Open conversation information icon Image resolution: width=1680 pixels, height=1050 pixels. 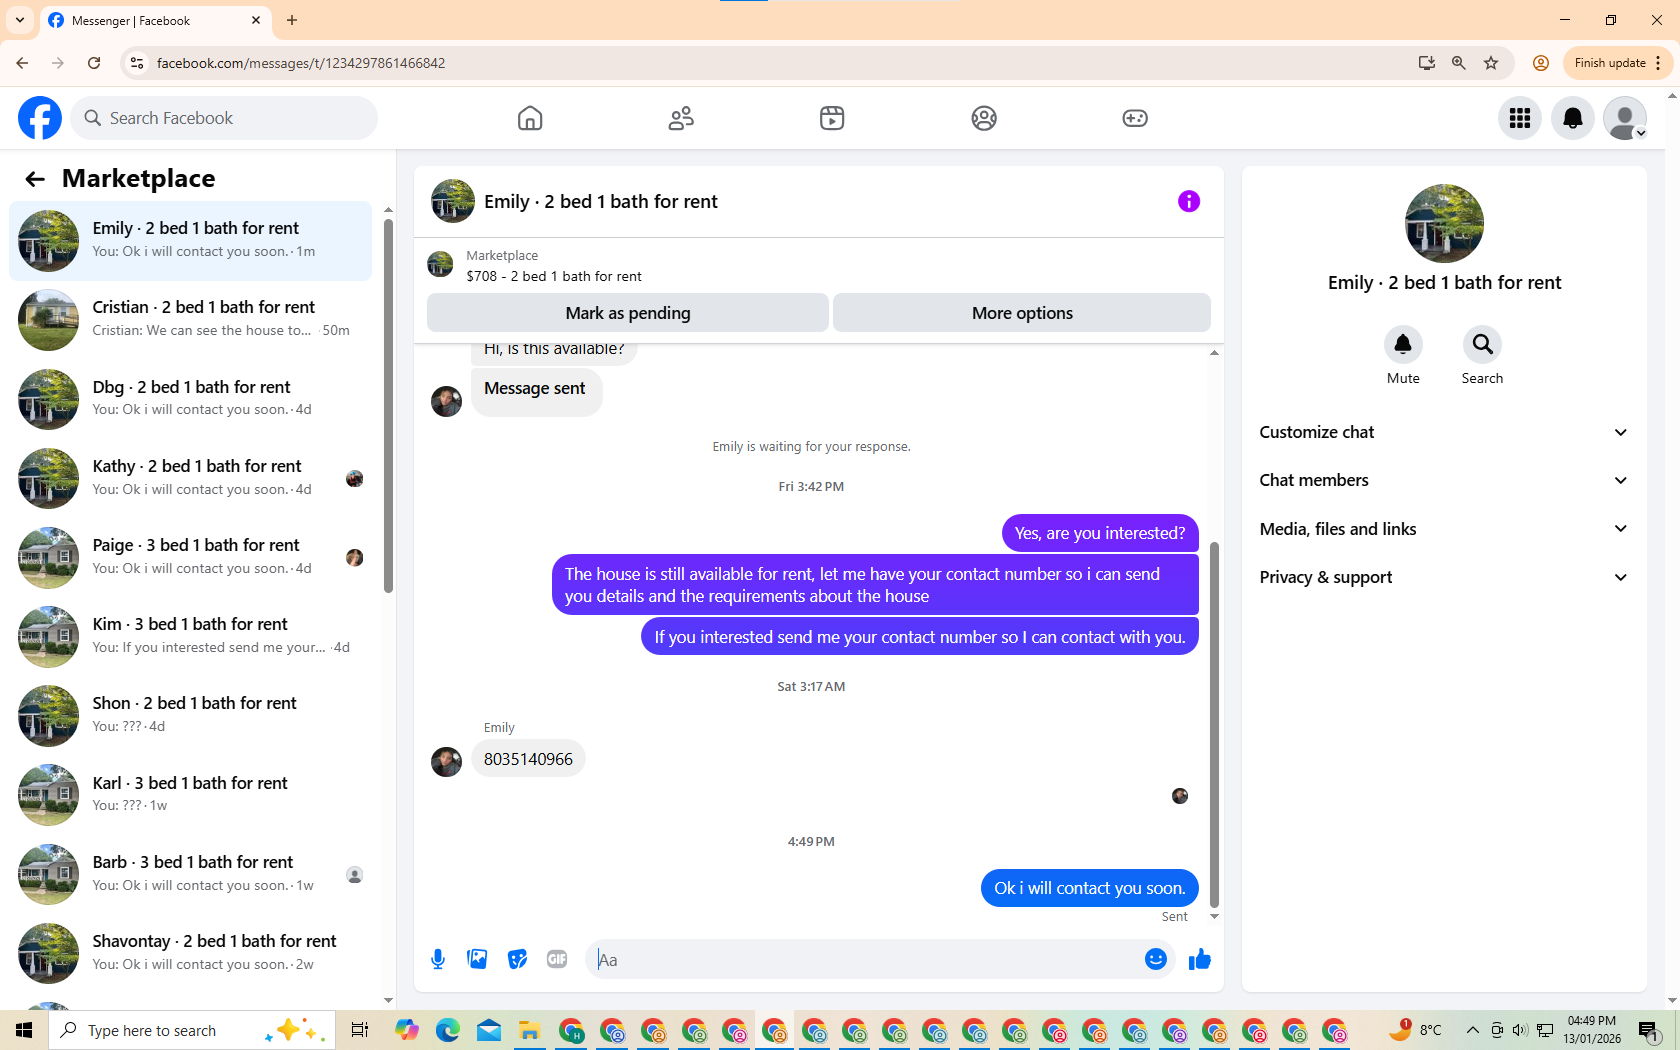point(1189,201)
